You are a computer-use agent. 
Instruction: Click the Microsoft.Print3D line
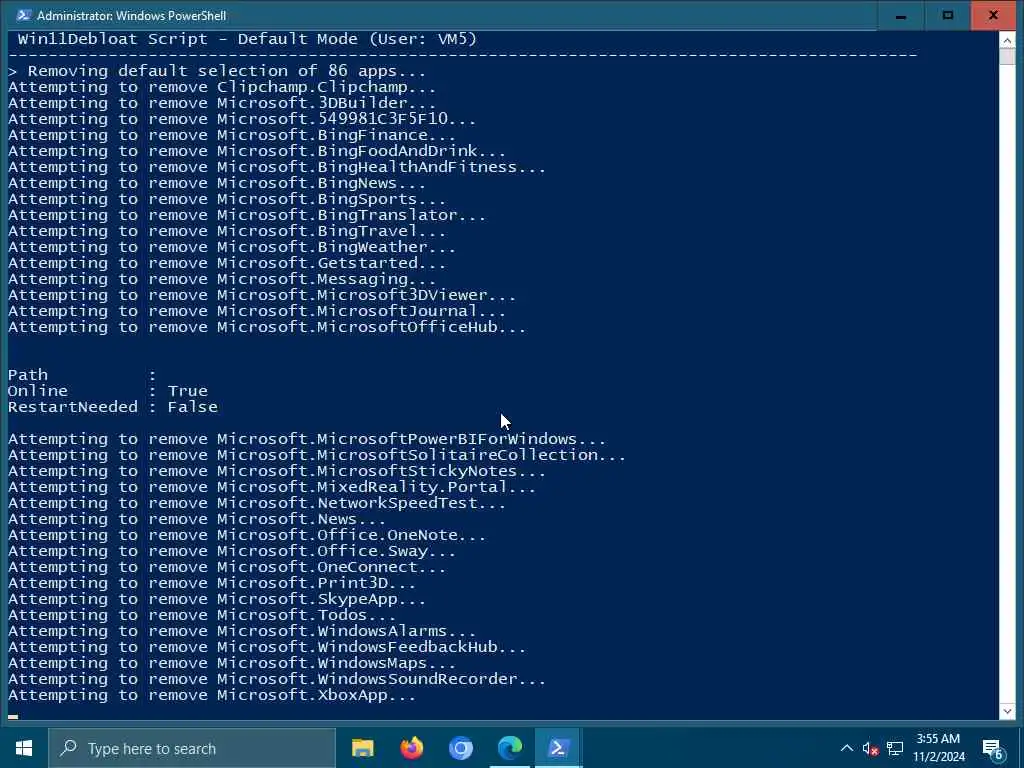point(212,583)
